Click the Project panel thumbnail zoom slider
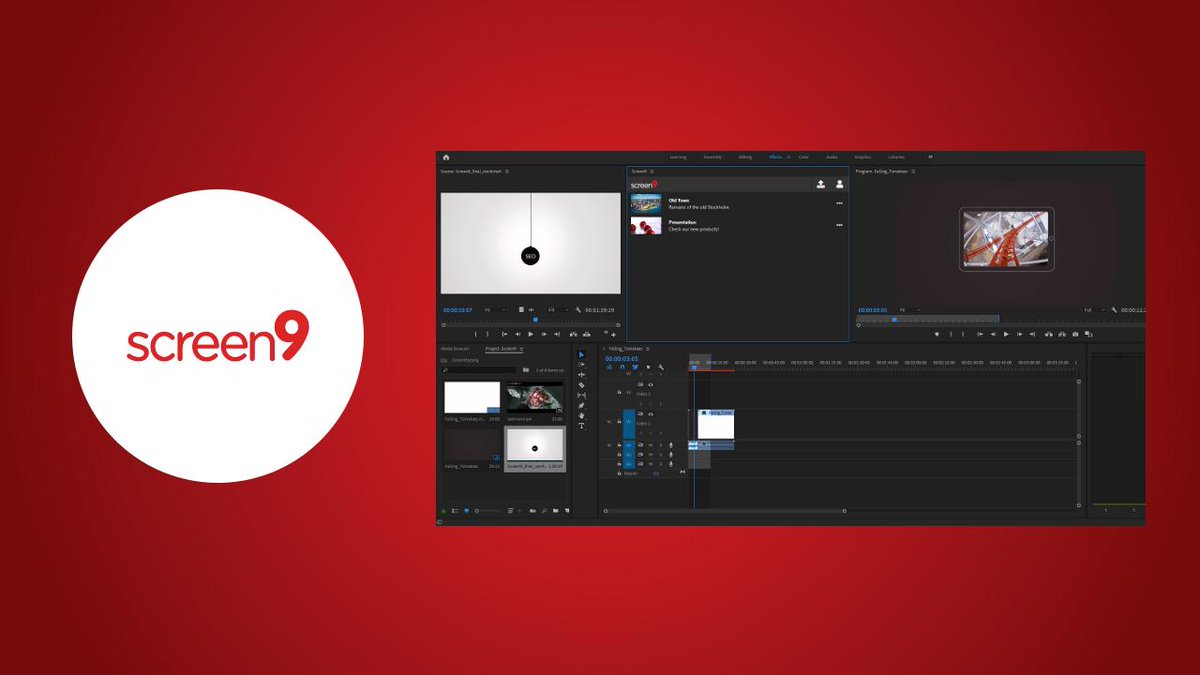Viewport: 1200px width, 675px height. [x=489, y=510]
